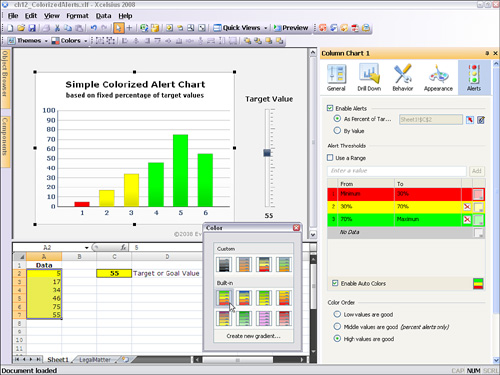
Task: Click the Copy toolbar icon
Action: 68,28
